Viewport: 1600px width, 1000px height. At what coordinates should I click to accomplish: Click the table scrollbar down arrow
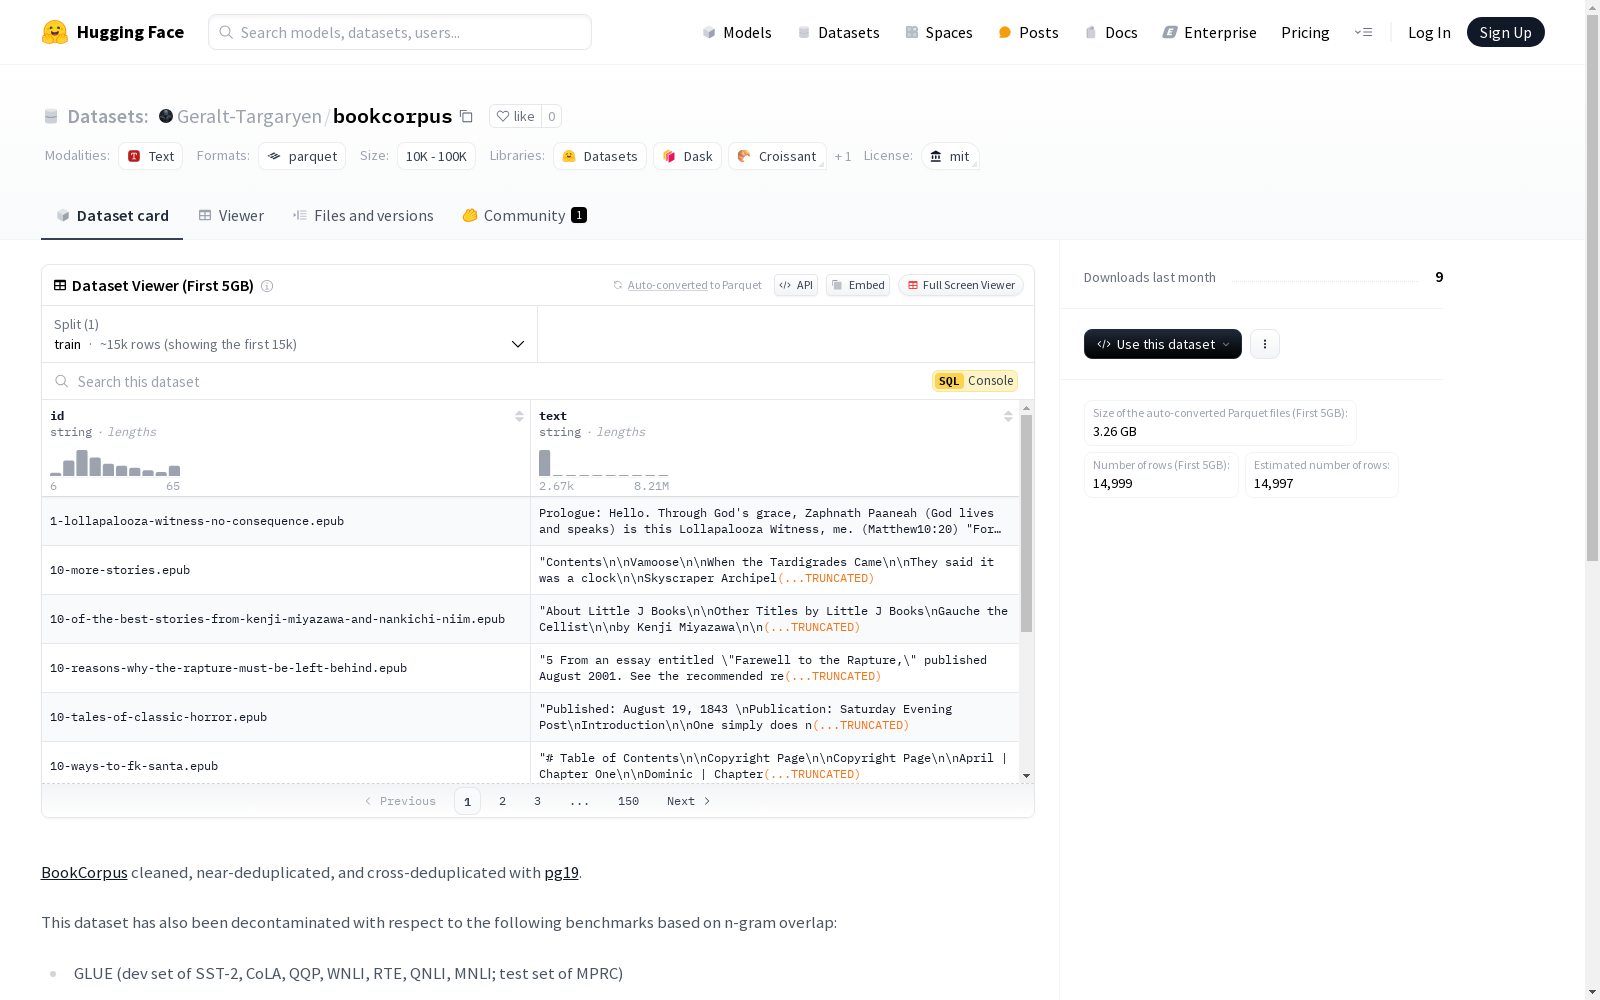coord(1026,776)
